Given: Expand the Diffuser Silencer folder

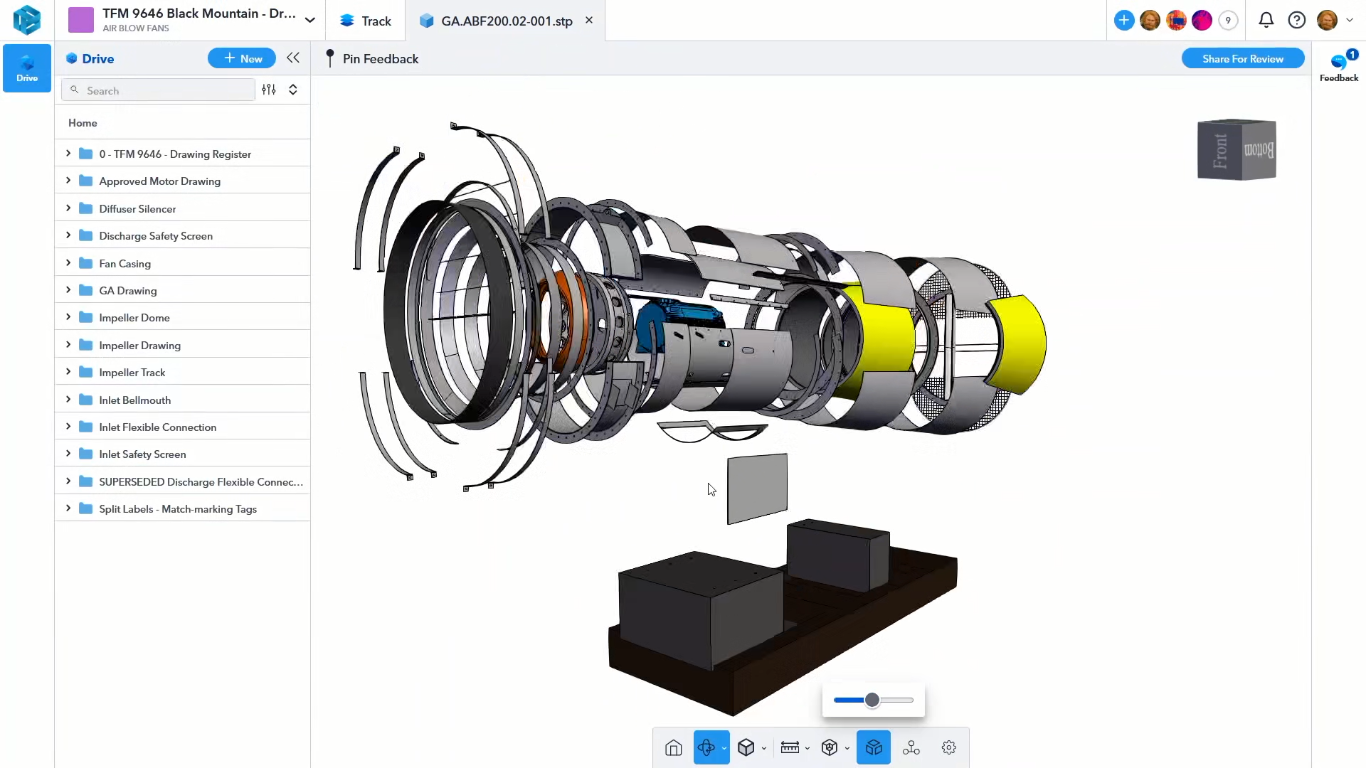Looking at the screenshot, I should (x=68, y=208).
